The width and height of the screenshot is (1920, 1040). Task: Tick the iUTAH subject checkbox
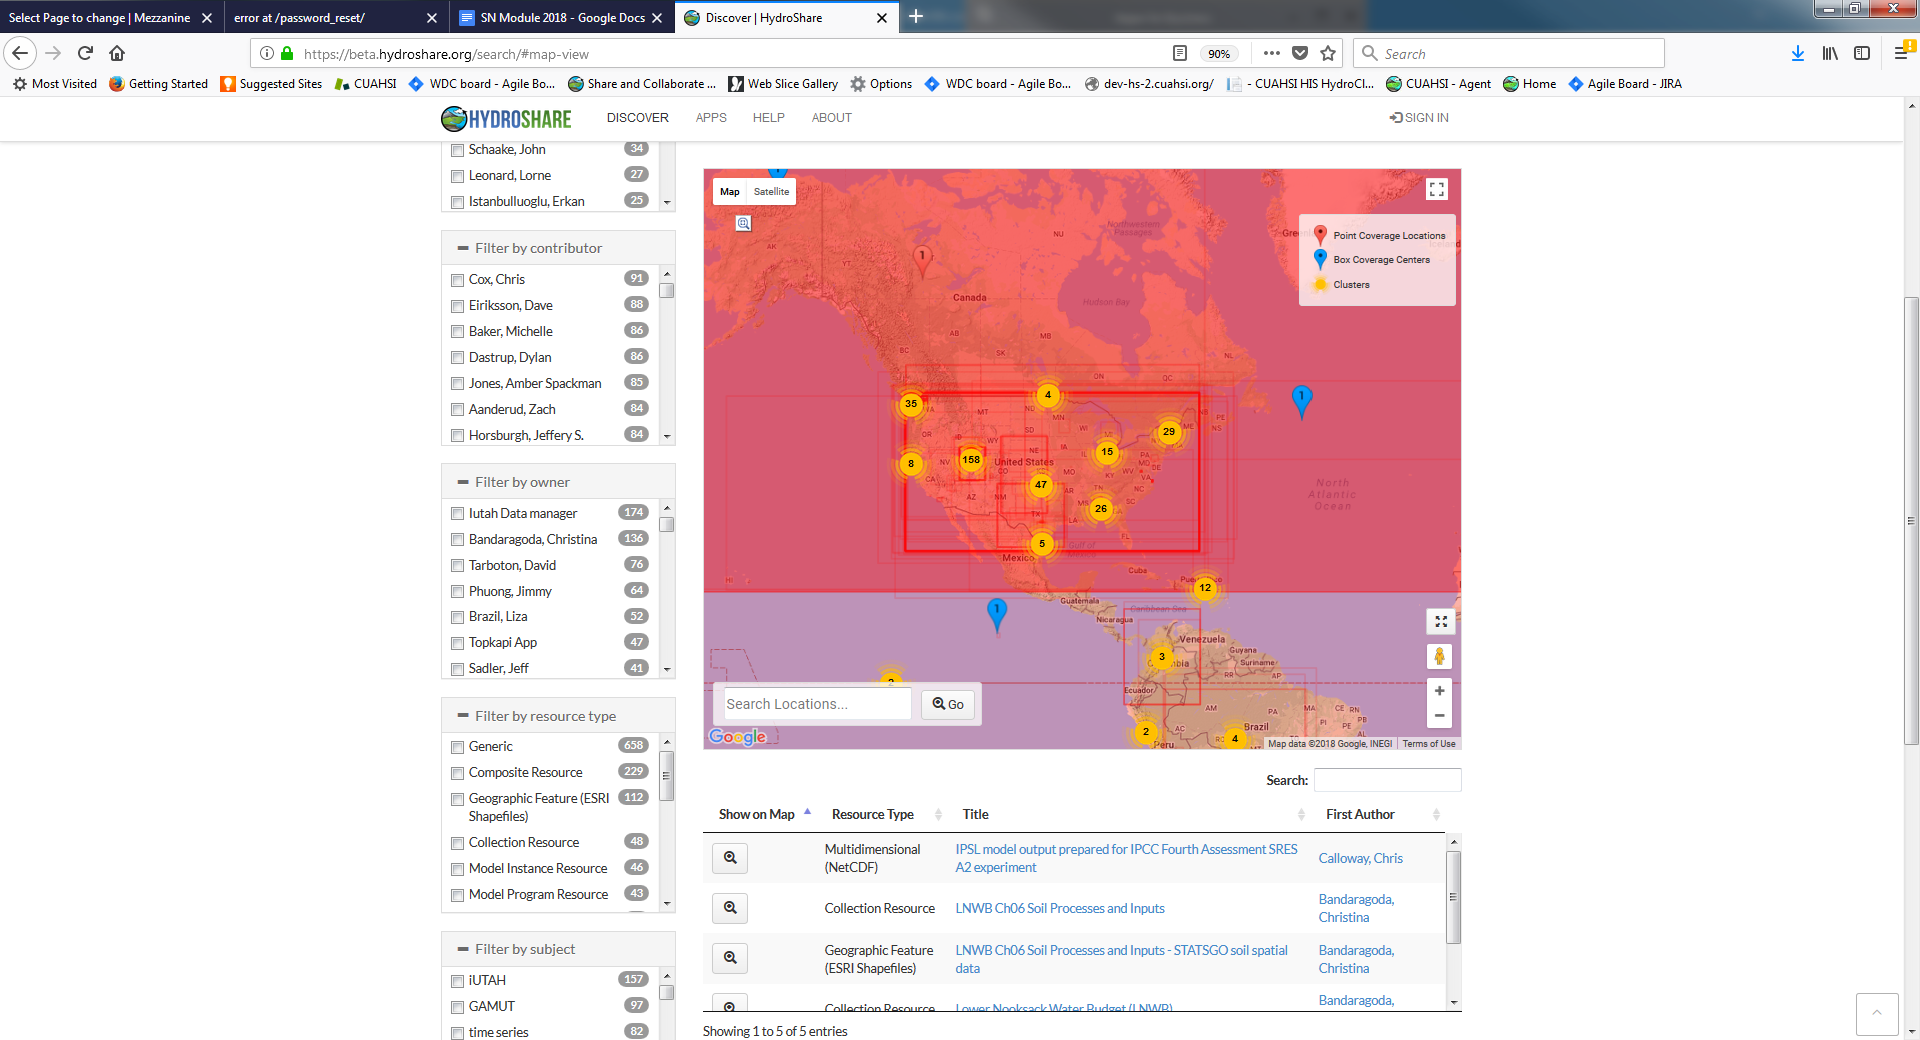tap(457, 981)
